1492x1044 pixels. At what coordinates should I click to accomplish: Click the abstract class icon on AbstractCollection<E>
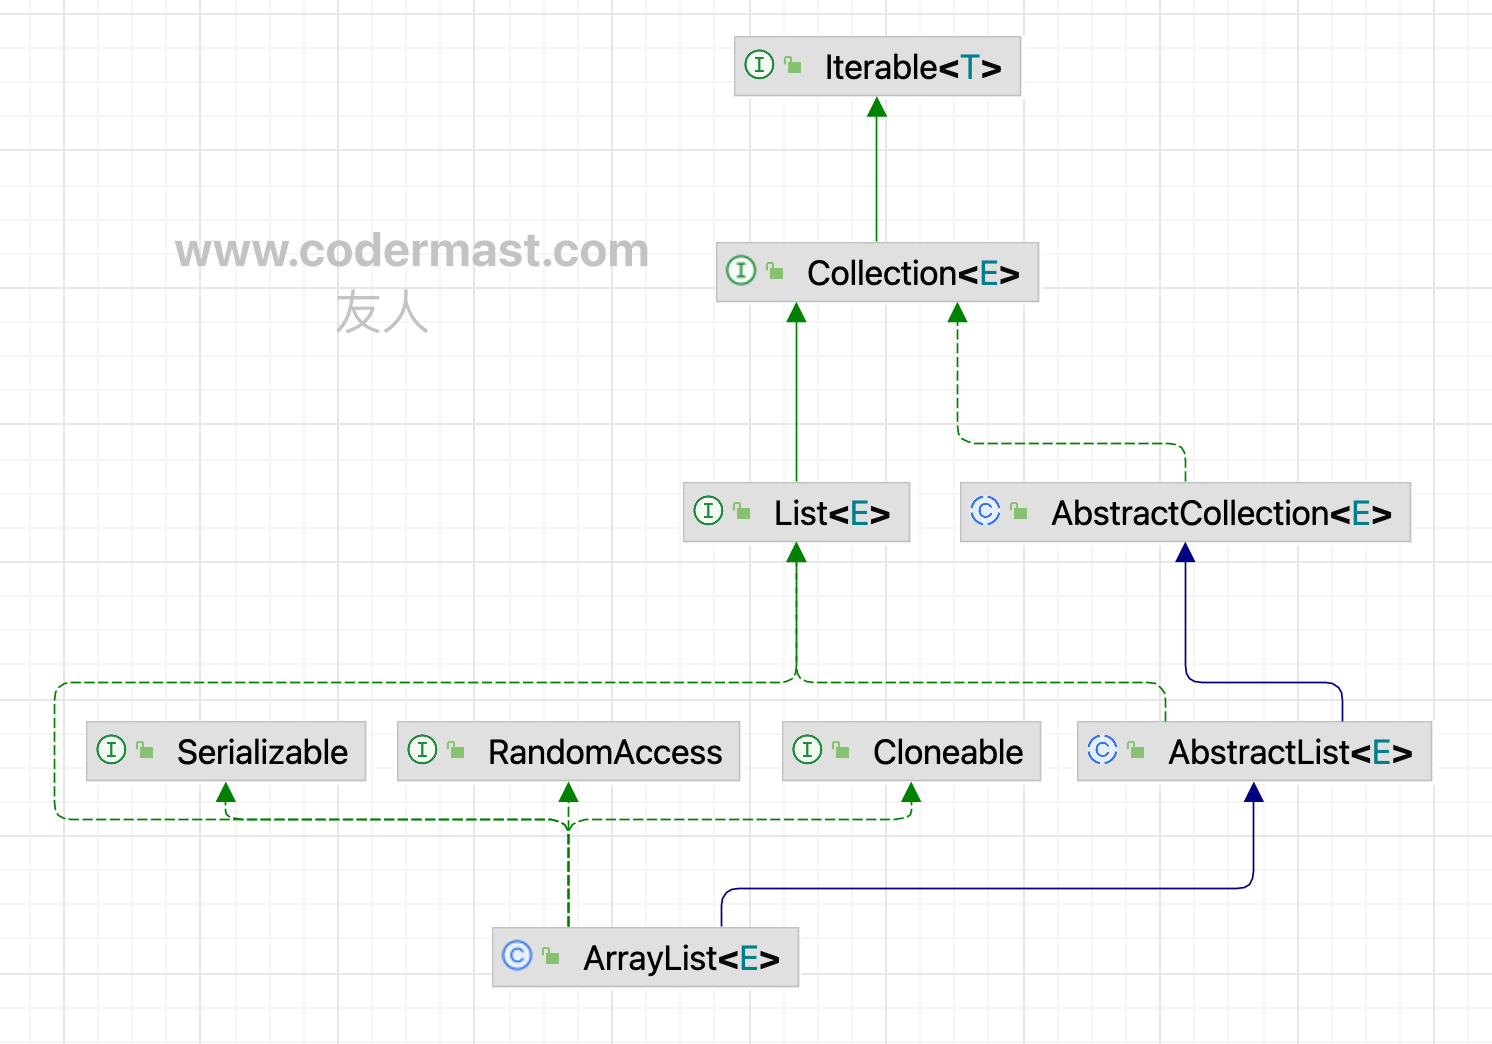click(985, 511)
